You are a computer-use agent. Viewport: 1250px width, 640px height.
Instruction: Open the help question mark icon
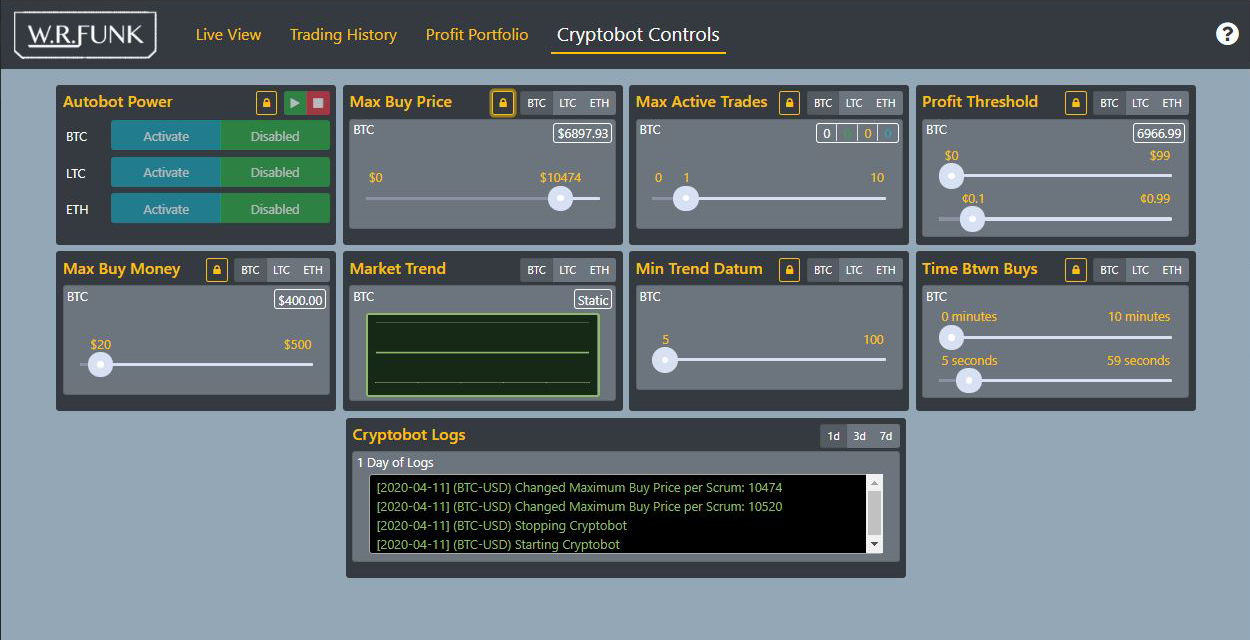[1227, 34]
